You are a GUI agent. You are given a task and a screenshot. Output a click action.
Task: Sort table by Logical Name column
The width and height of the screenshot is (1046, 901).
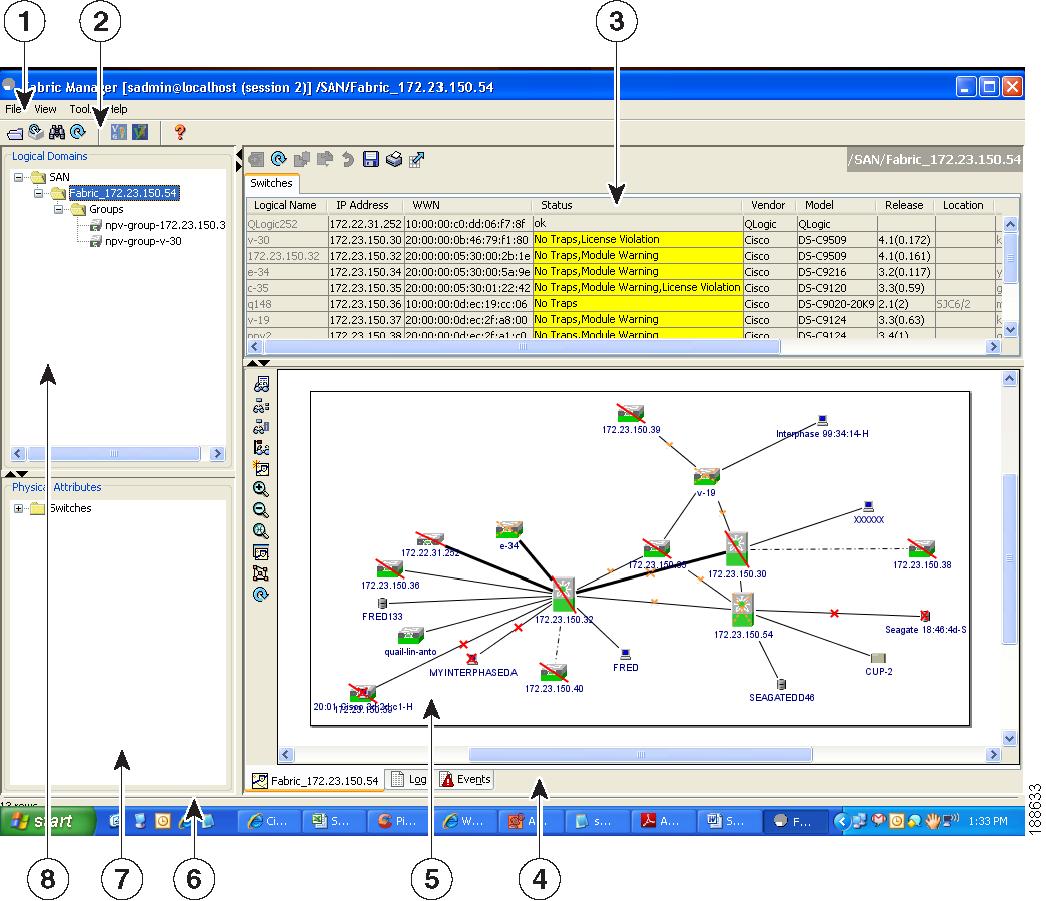click(x=286, y=205)
